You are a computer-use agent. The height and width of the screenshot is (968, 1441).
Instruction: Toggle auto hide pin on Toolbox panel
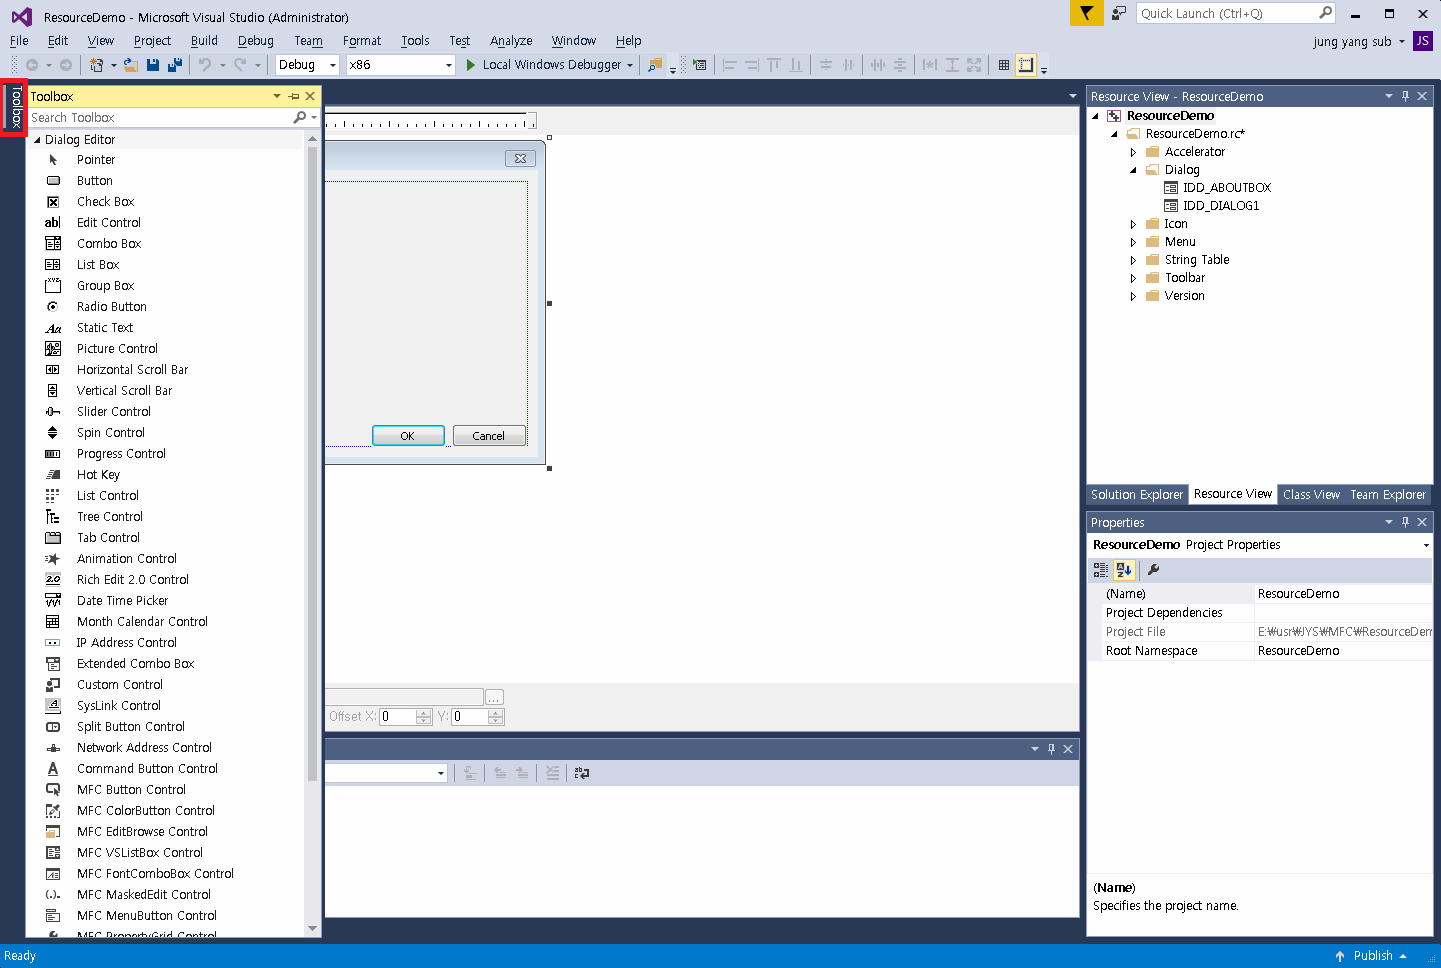[x=294, y=96]
